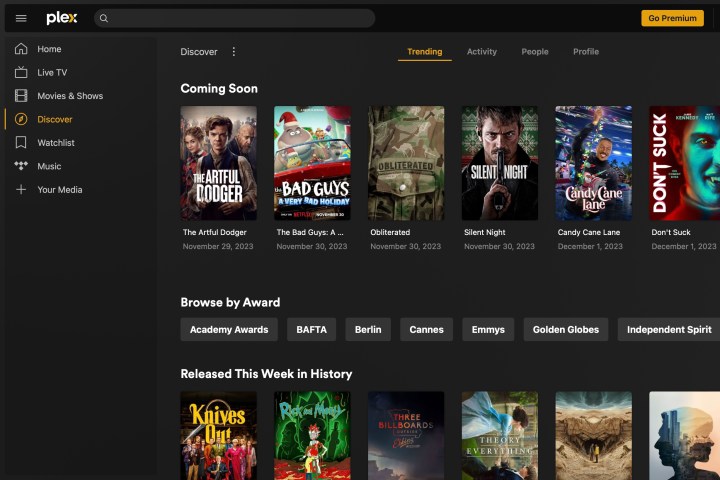Select the Movies & Shows film icon
Image resolution: width=720 pixels, height=480 pixels.
(21, 96)
